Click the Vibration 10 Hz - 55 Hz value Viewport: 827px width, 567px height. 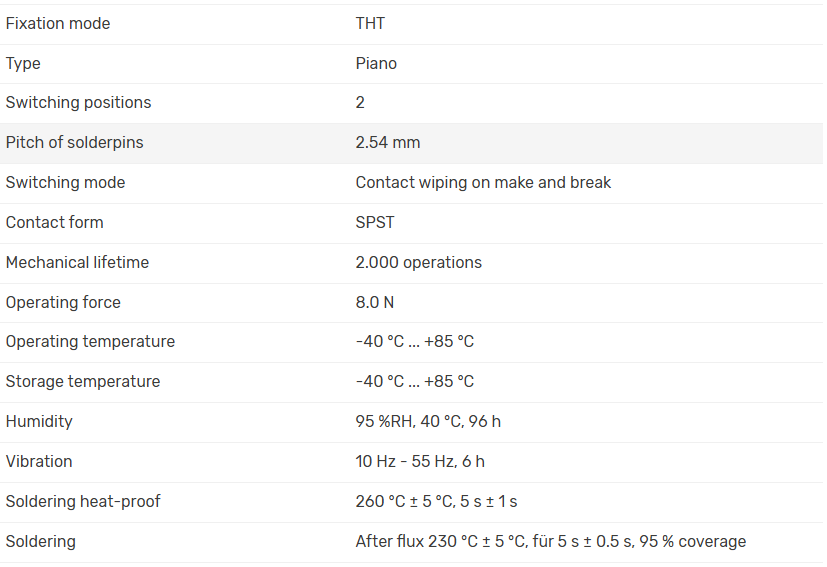[420, 461]
